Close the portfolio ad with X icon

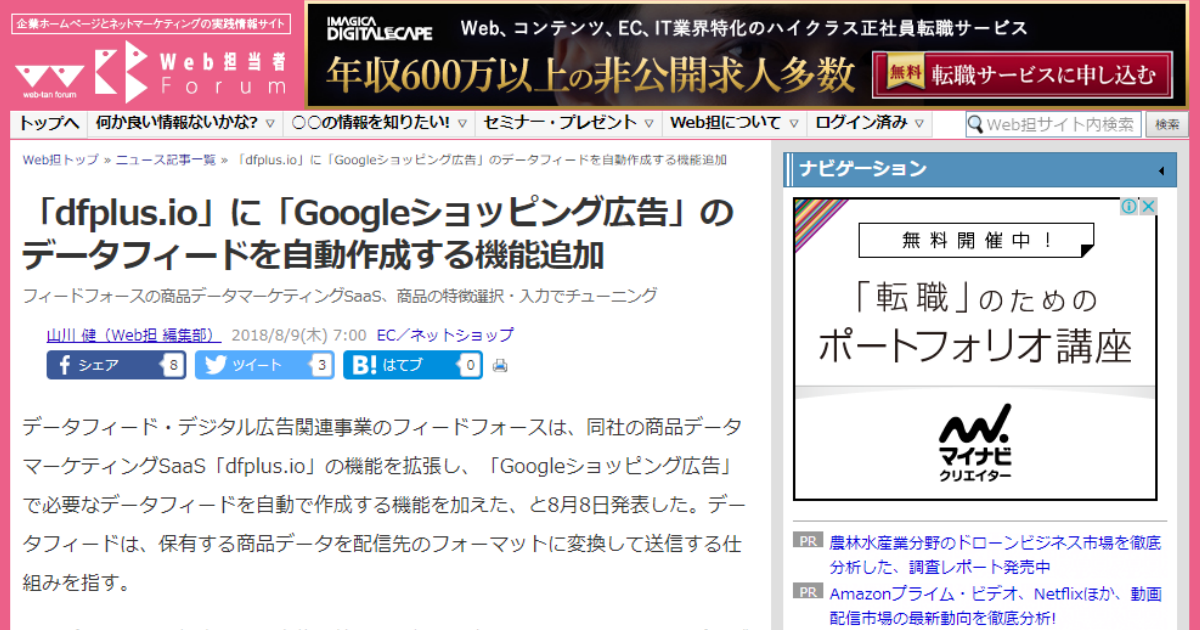tap(1149, 207)
